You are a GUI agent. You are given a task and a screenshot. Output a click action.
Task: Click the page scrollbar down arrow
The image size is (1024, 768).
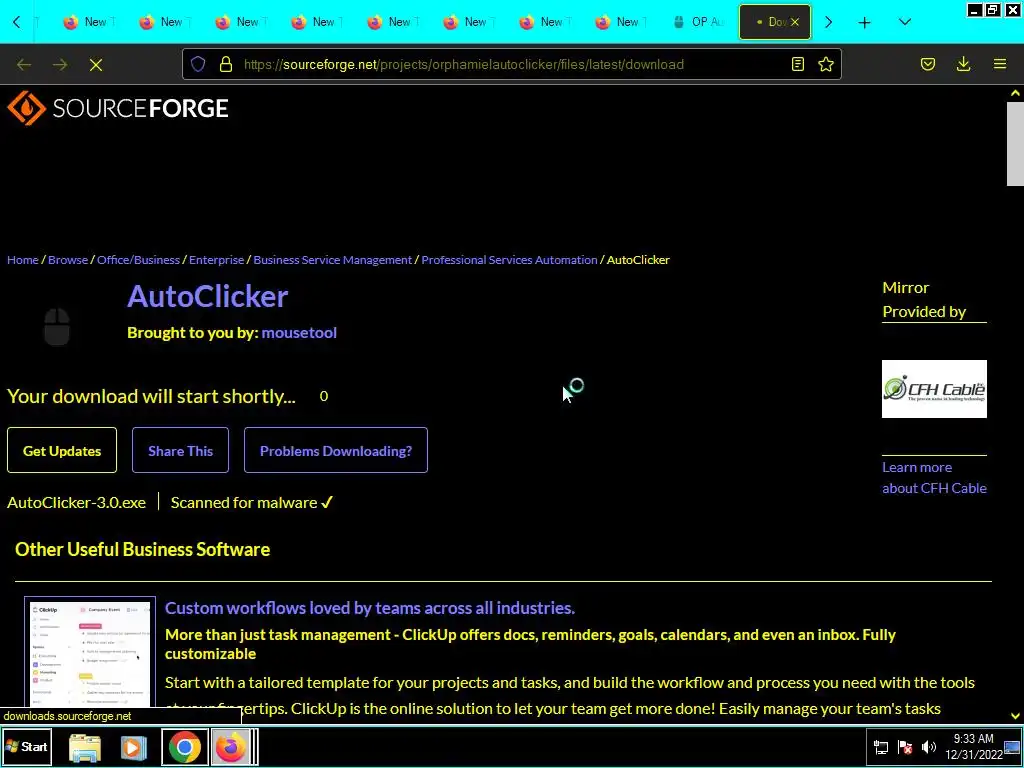tap(1015, 716)
